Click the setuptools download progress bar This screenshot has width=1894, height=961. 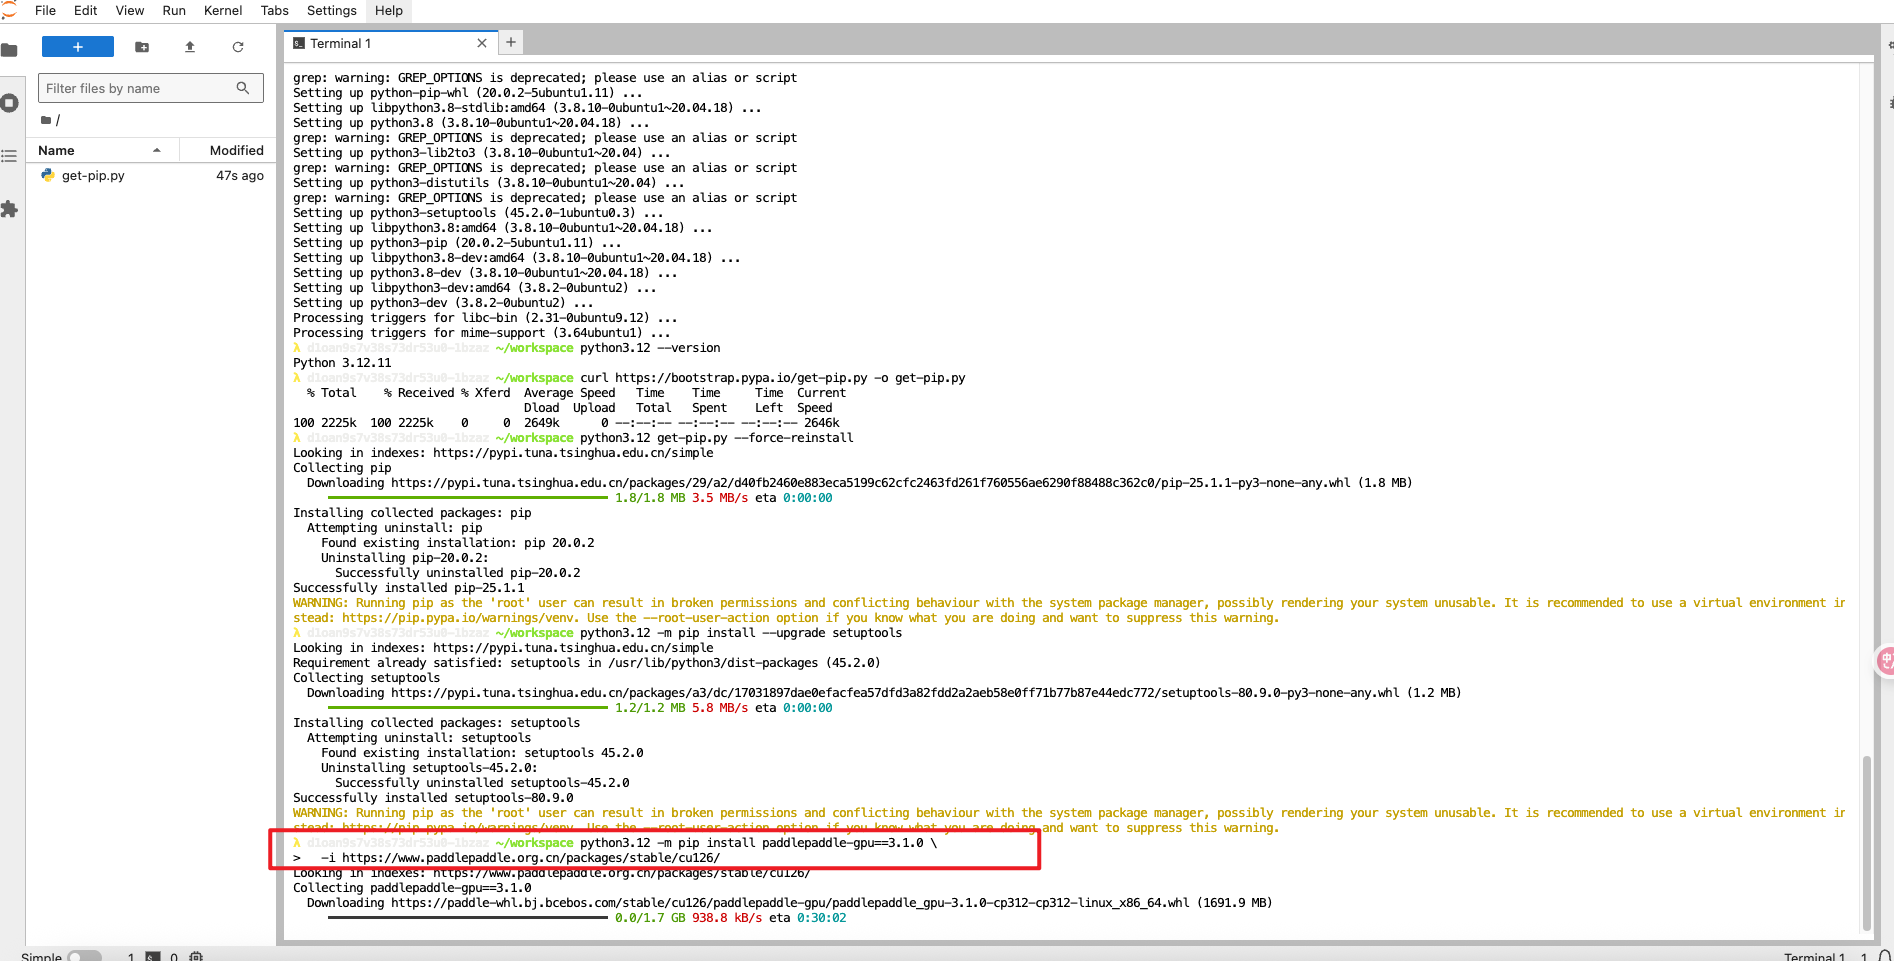(467, 708)
